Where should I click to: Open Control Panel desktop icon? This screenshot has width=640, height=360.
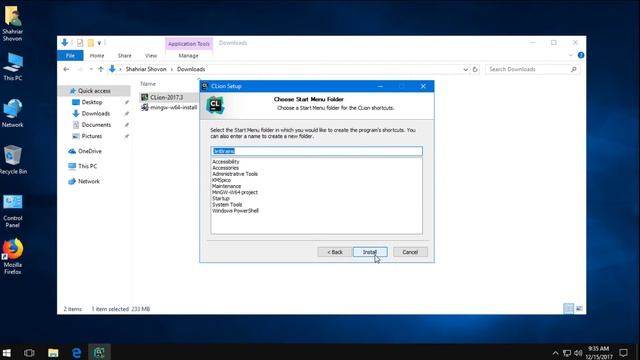13,211
